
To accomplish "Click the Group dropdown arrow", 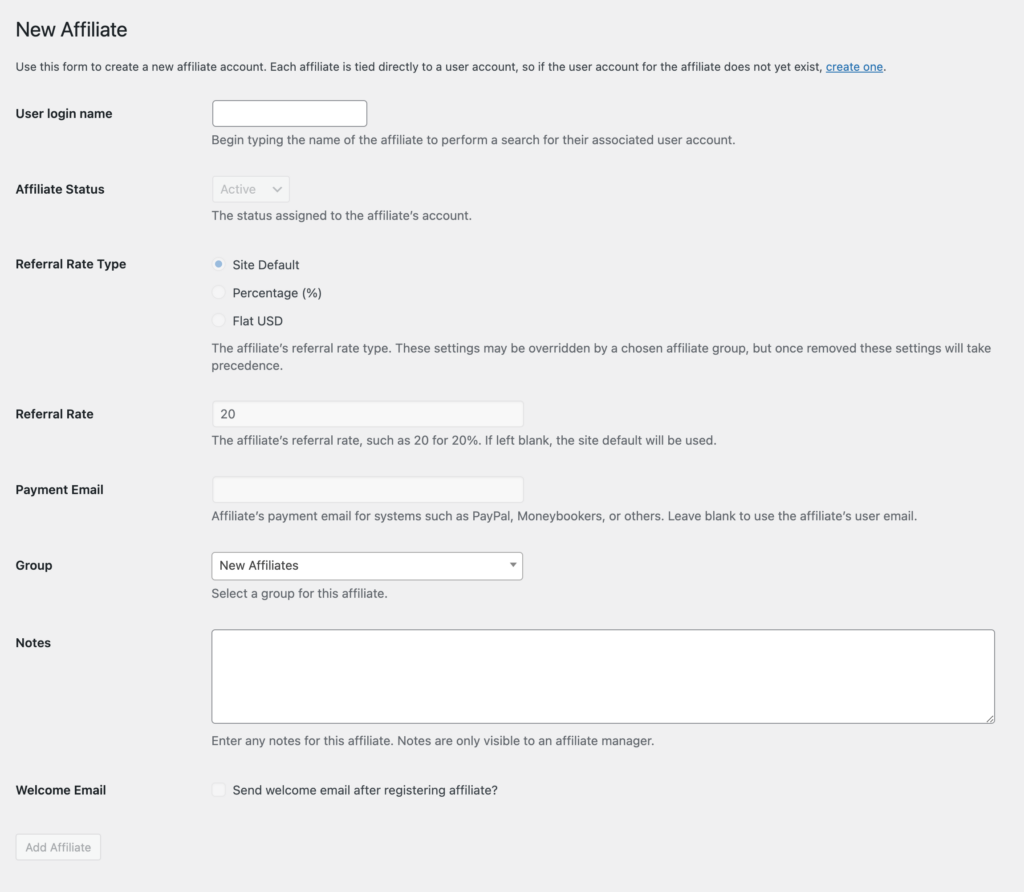I will click(x=513, y=565).
